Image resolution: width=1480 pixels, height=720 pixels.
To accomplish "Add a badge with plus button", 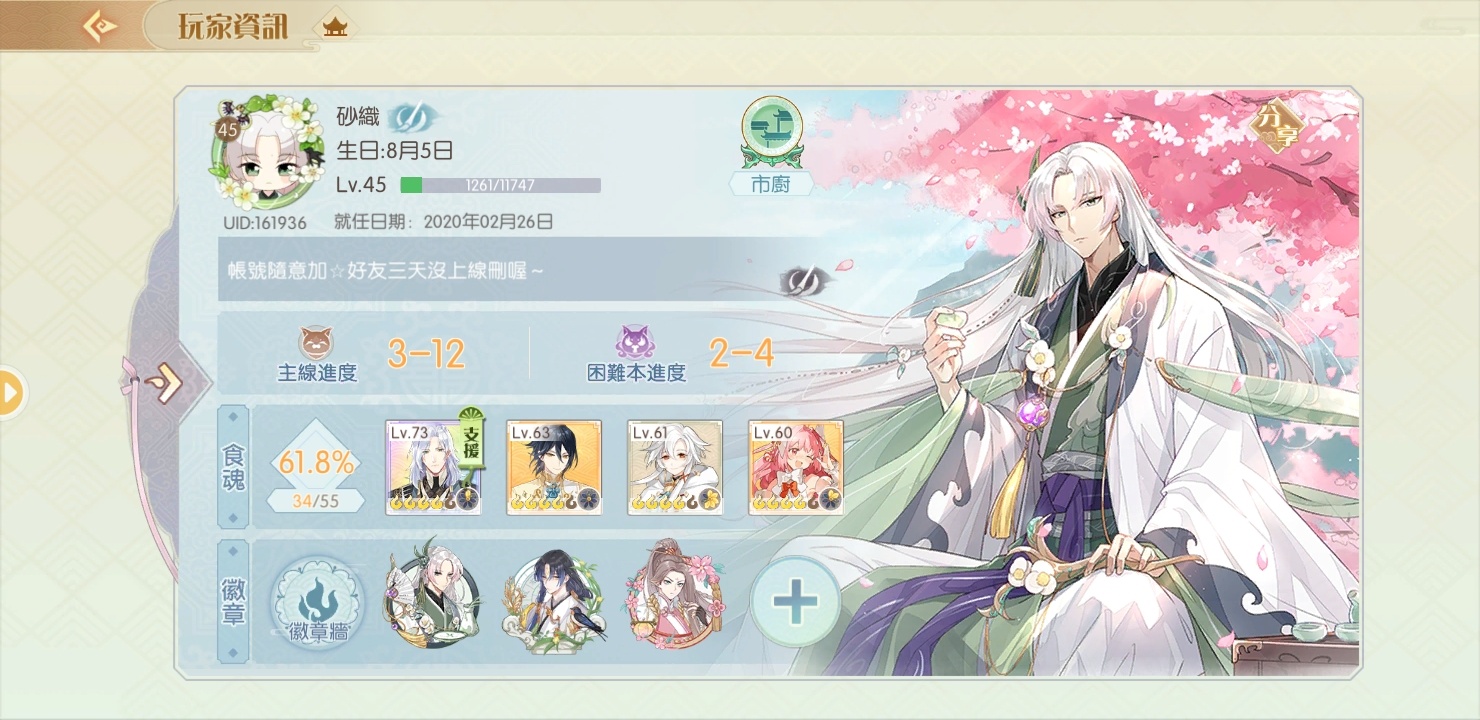I will [x=796, y=603].
